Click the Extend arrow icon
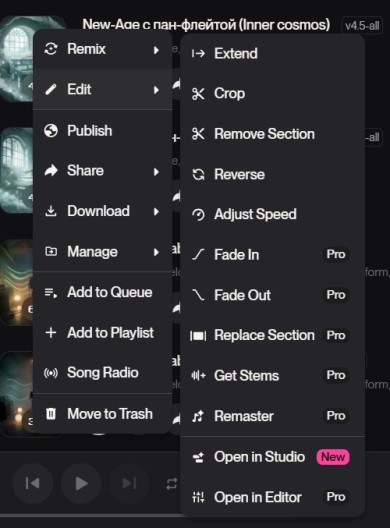This screenshot has width=390, height=528. (198, 54)
